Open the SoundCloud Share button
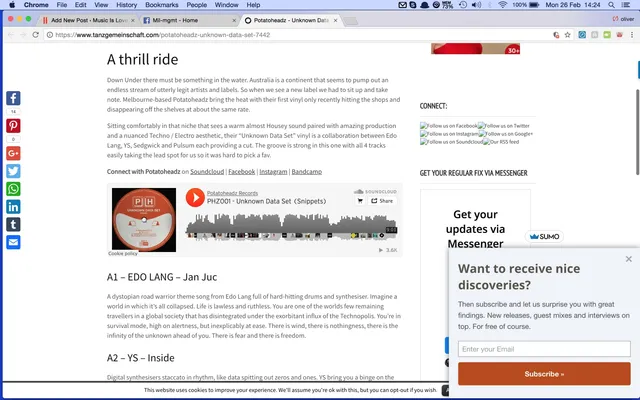 [382, 201]
